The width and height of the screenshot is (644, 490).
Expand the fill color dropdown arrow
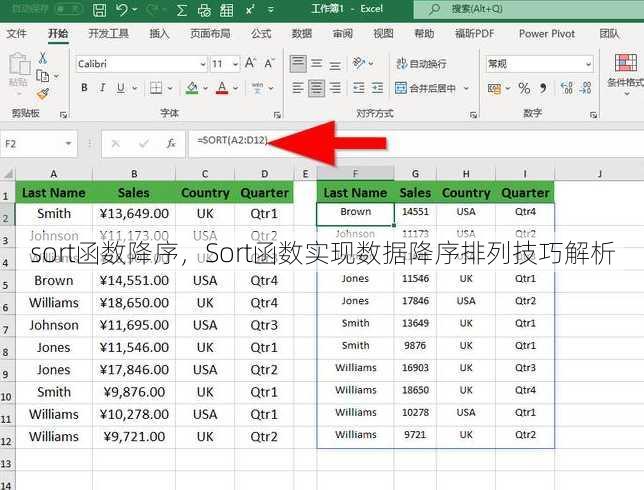205,88
